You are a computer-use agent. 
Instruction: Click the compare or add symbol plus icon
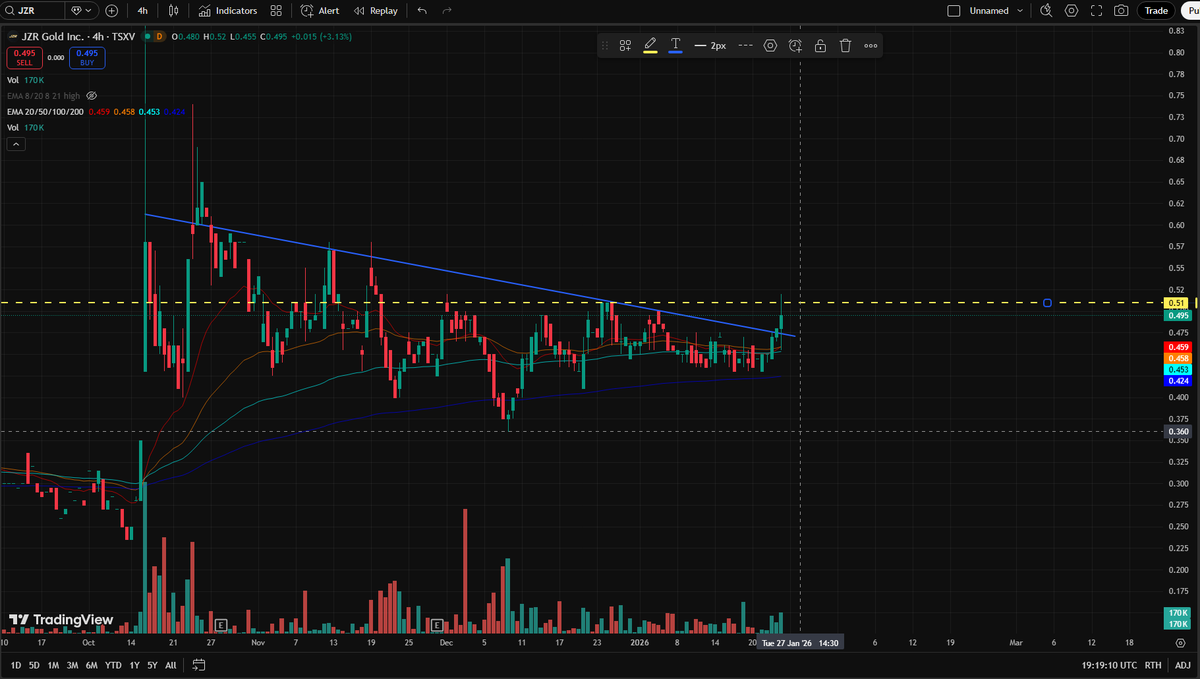tap(111, 10)
